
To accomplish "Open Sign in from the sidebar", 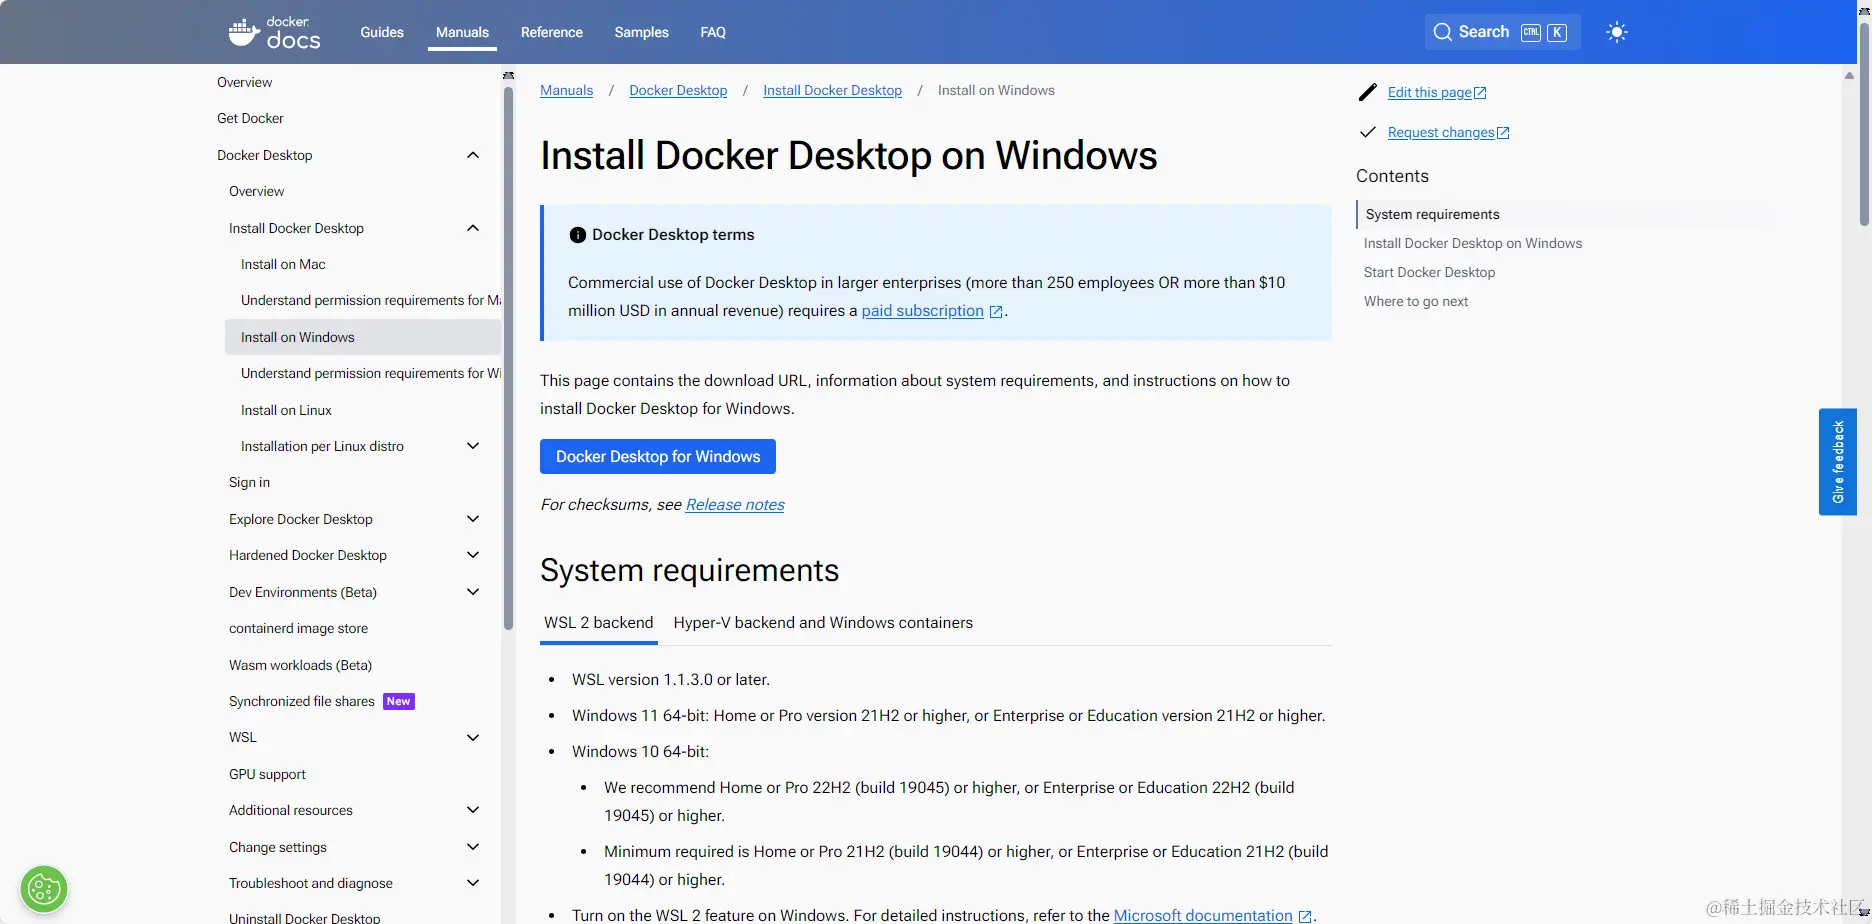I will (249, 482).
